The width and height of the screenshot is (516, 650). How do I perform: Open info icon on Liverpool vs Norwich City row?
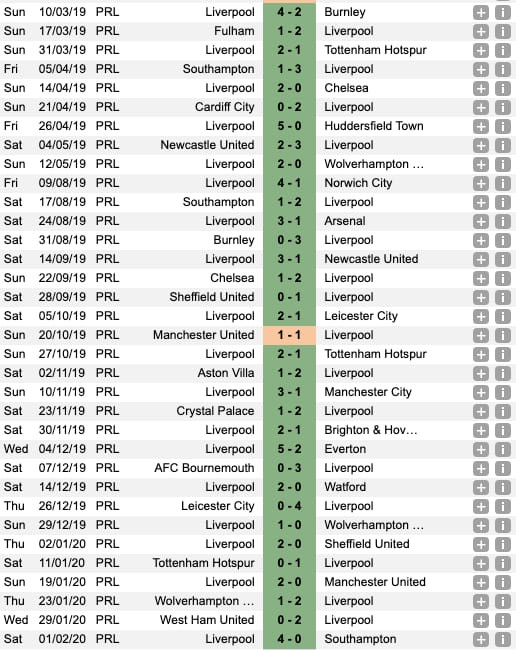click(x=502, y=183)
